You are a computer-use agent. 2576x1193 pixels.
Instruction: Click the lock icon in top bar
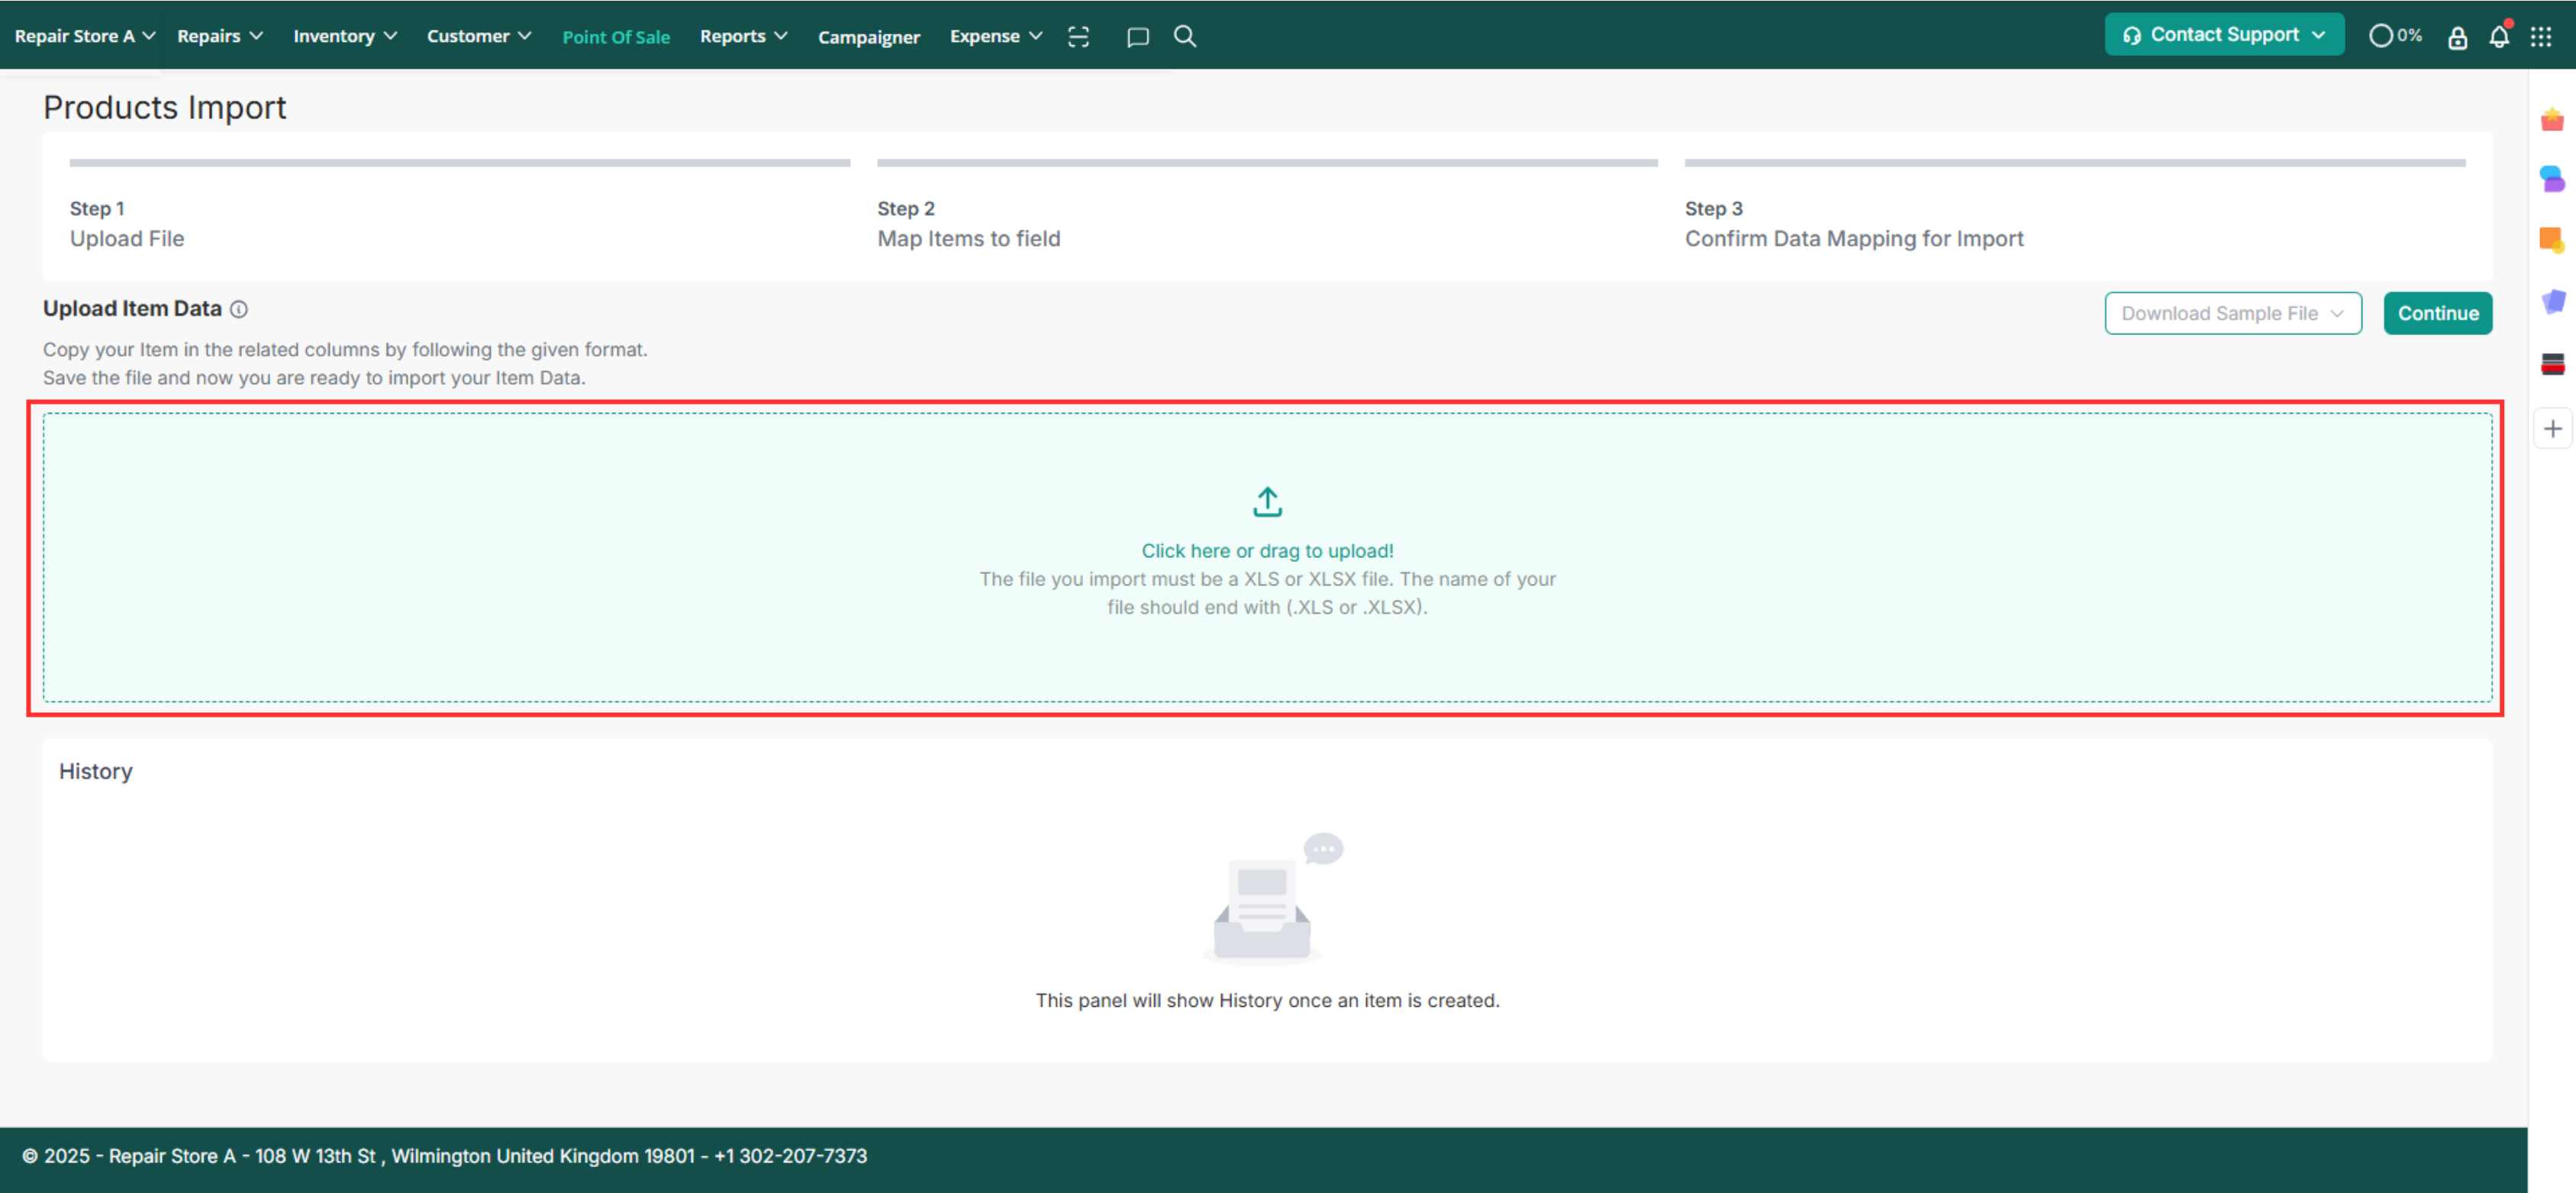2457,37
